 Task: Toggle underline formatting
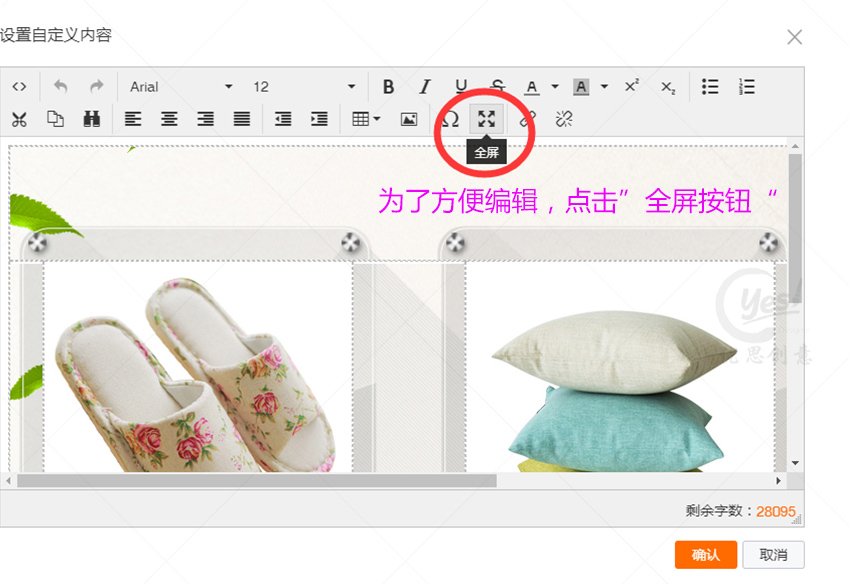pyautogui.click(x=460, y=87)
